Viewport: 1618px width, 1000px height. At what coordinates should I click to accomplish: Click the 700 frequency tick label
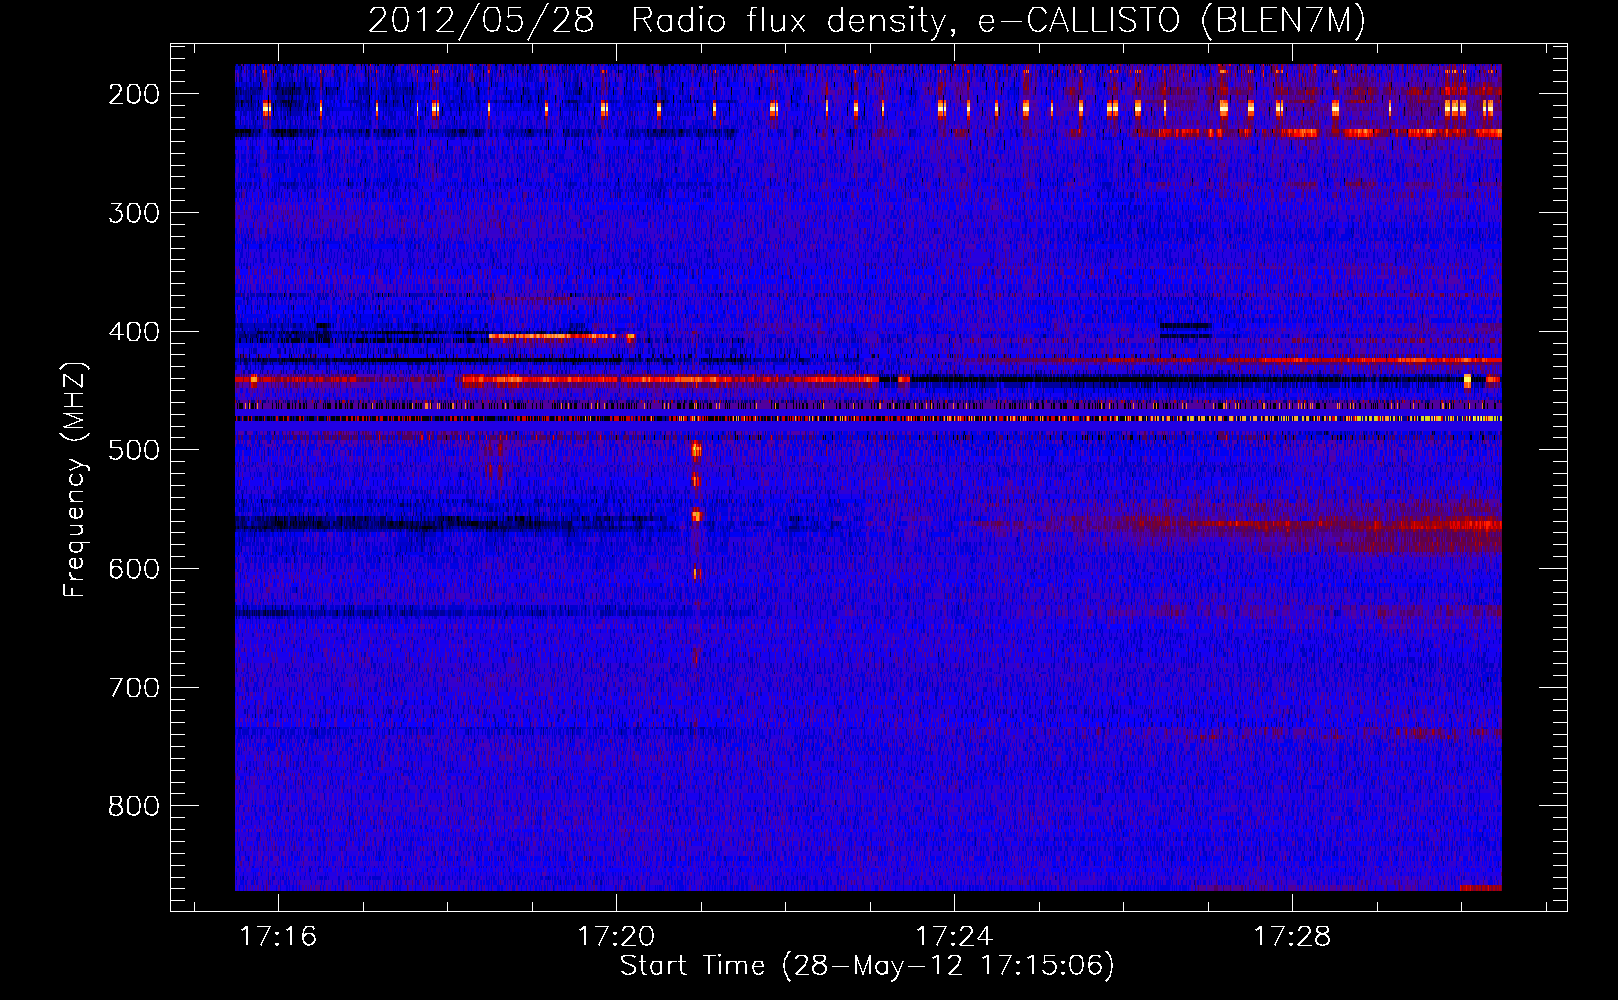134,688
